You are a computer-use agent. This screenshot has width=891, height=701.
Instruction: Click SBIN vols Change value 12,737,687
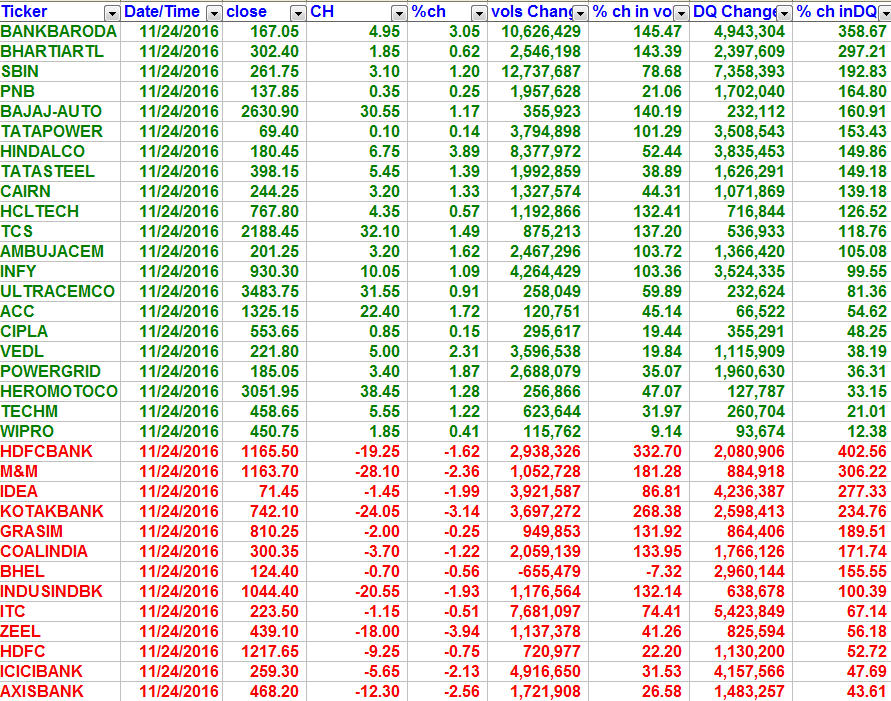point(538,71)
